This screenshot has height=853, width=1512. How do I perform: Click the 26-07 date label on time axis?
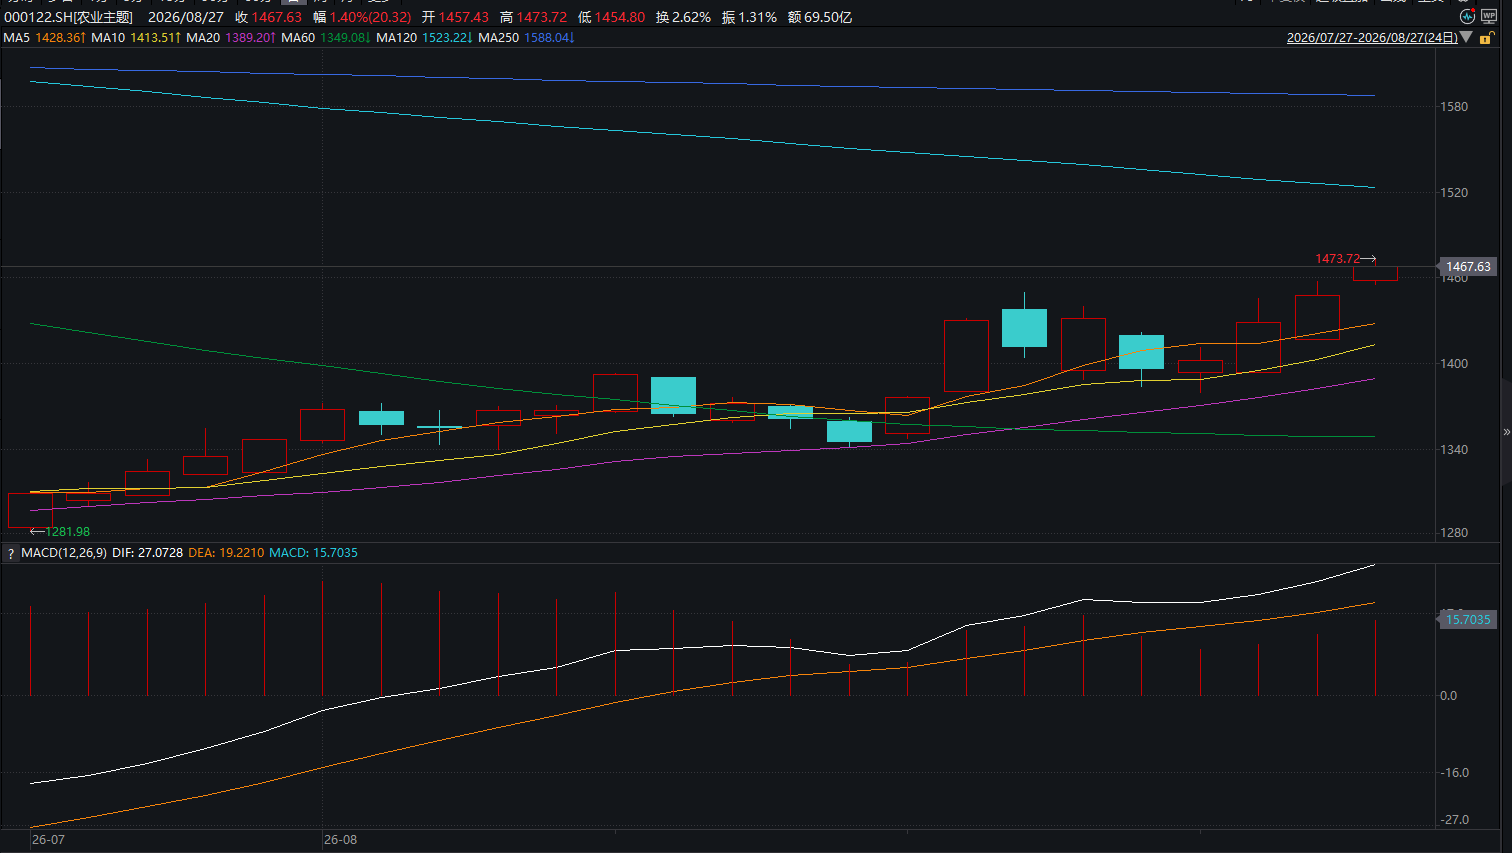tap(48, 840)
